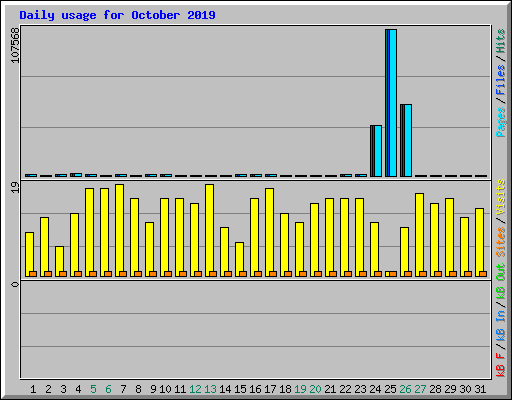Click the cyan 'Pages' legend label
Viewport: 512px width, 400px height.
click(501, 122)
